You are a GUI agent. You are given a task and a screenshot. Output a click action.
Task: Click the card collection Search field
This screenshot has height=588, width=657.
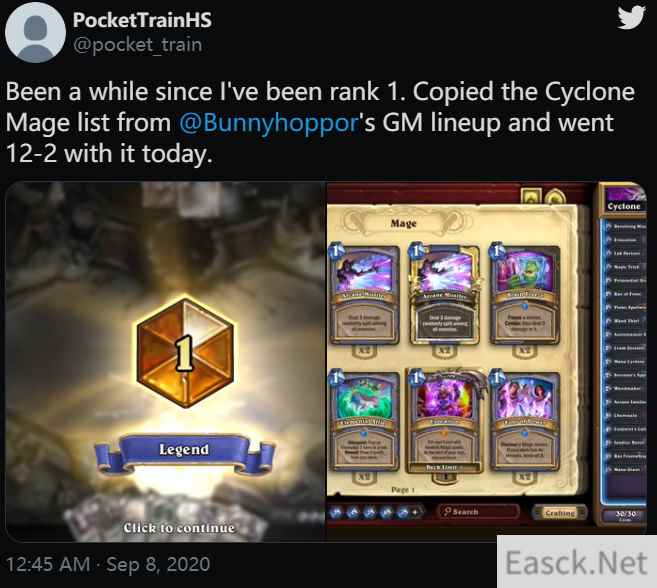(x=478, y=512)
